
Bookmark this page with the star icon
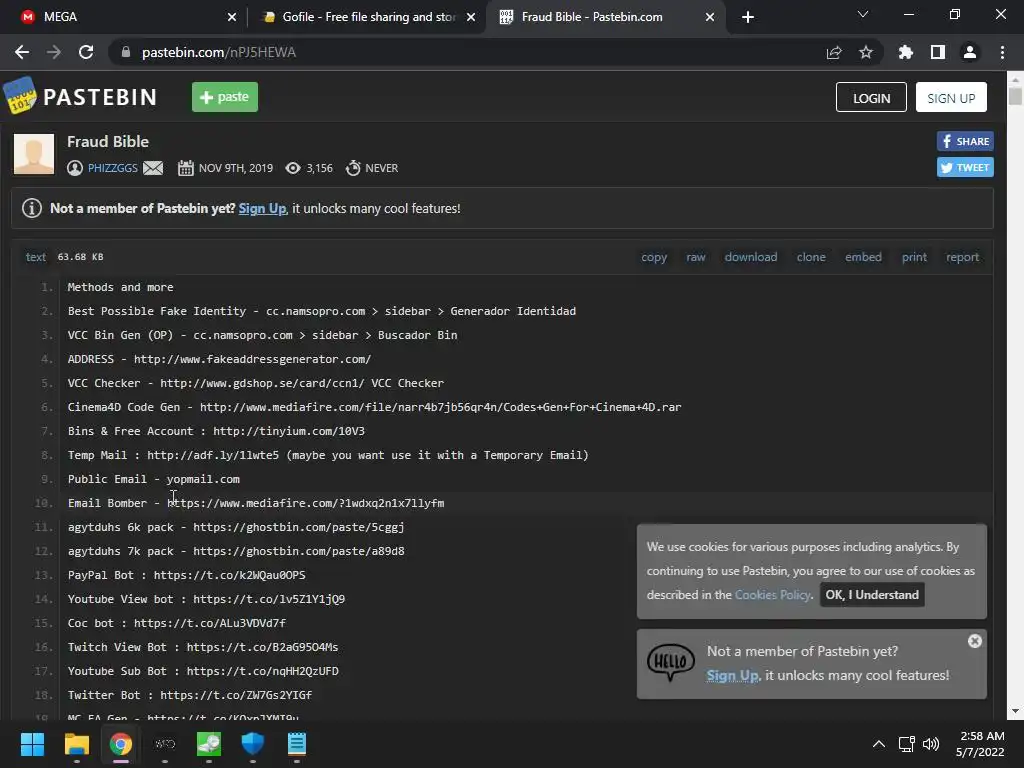click(866, 52)
